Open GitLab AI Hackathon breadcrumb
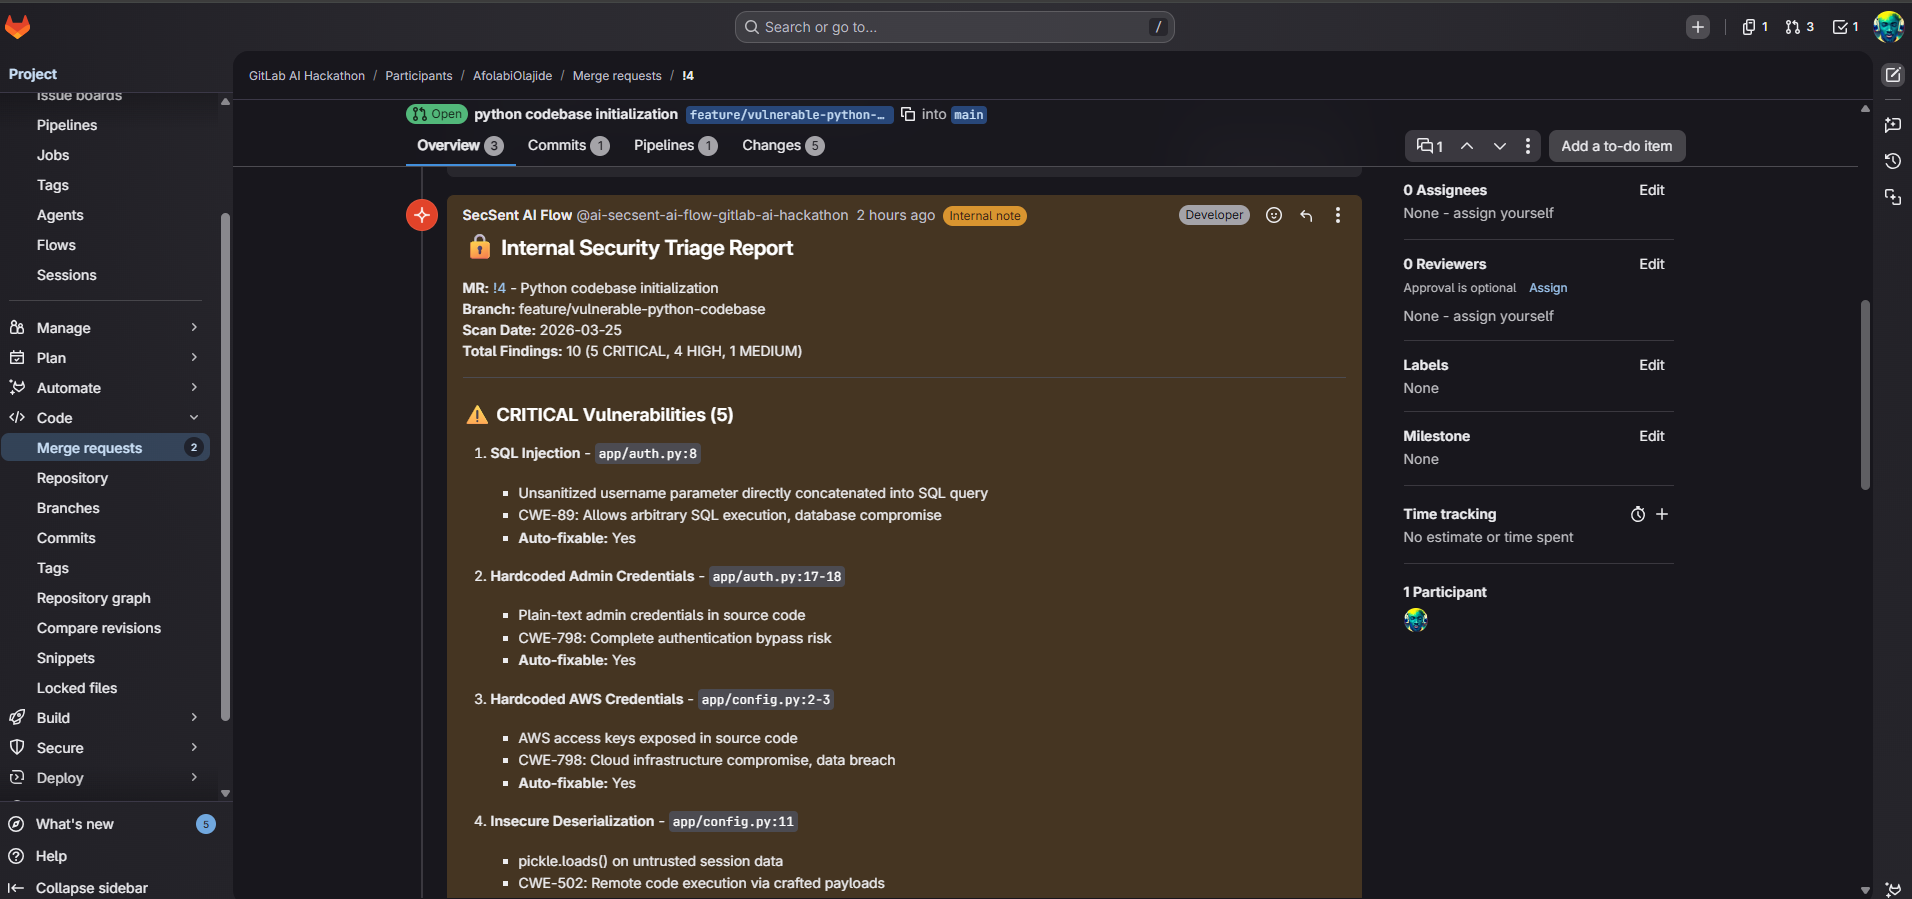The image size is (1912, 899). [x=307, y=76]
